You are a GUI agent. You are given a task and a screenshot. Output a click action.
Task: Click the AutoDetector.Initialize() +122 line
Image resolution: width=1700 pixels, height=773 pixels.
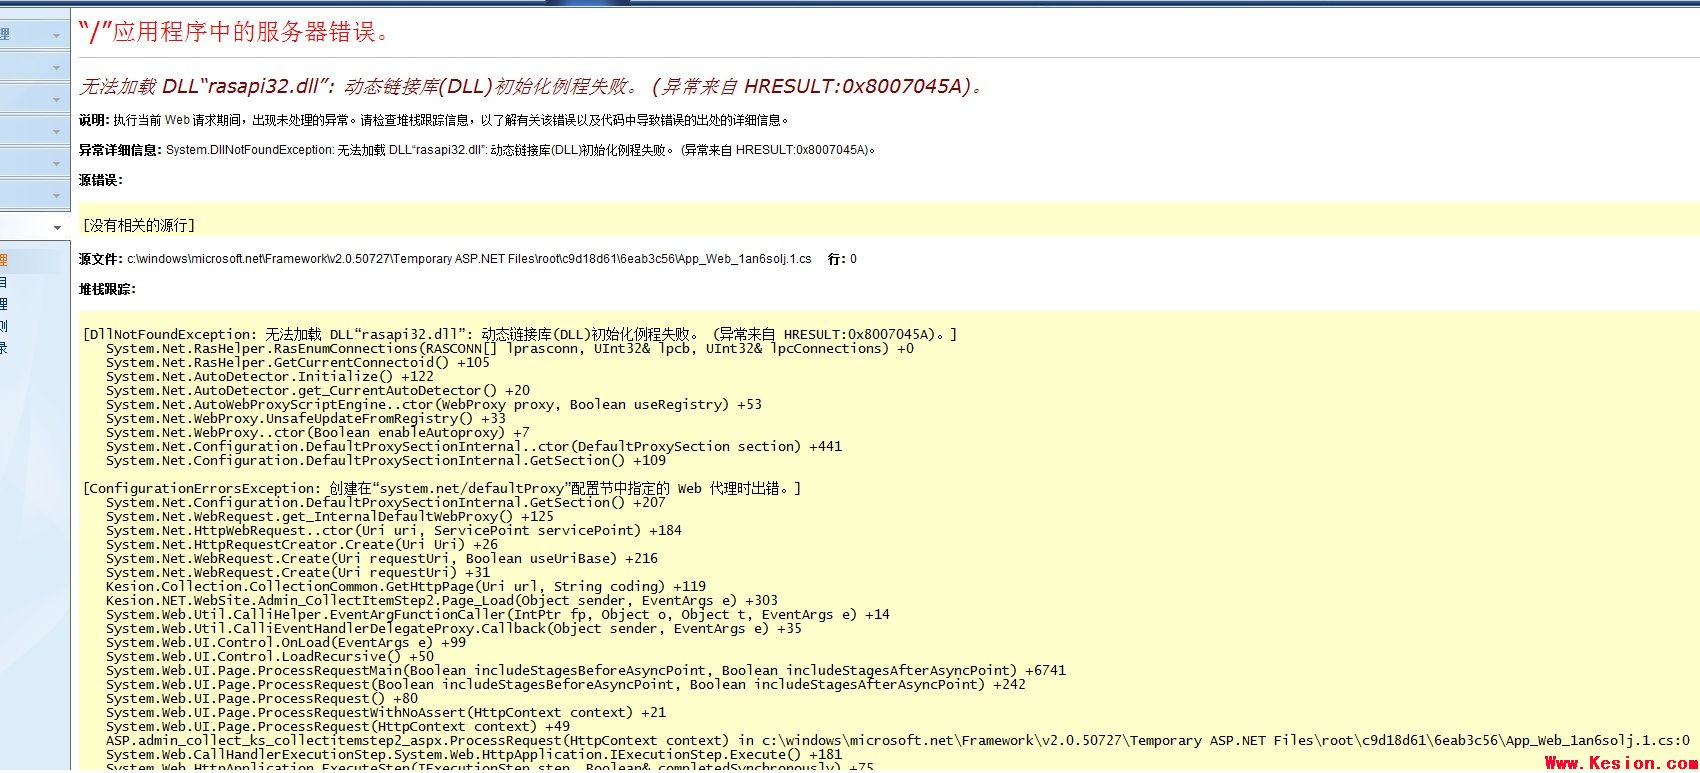270,377
